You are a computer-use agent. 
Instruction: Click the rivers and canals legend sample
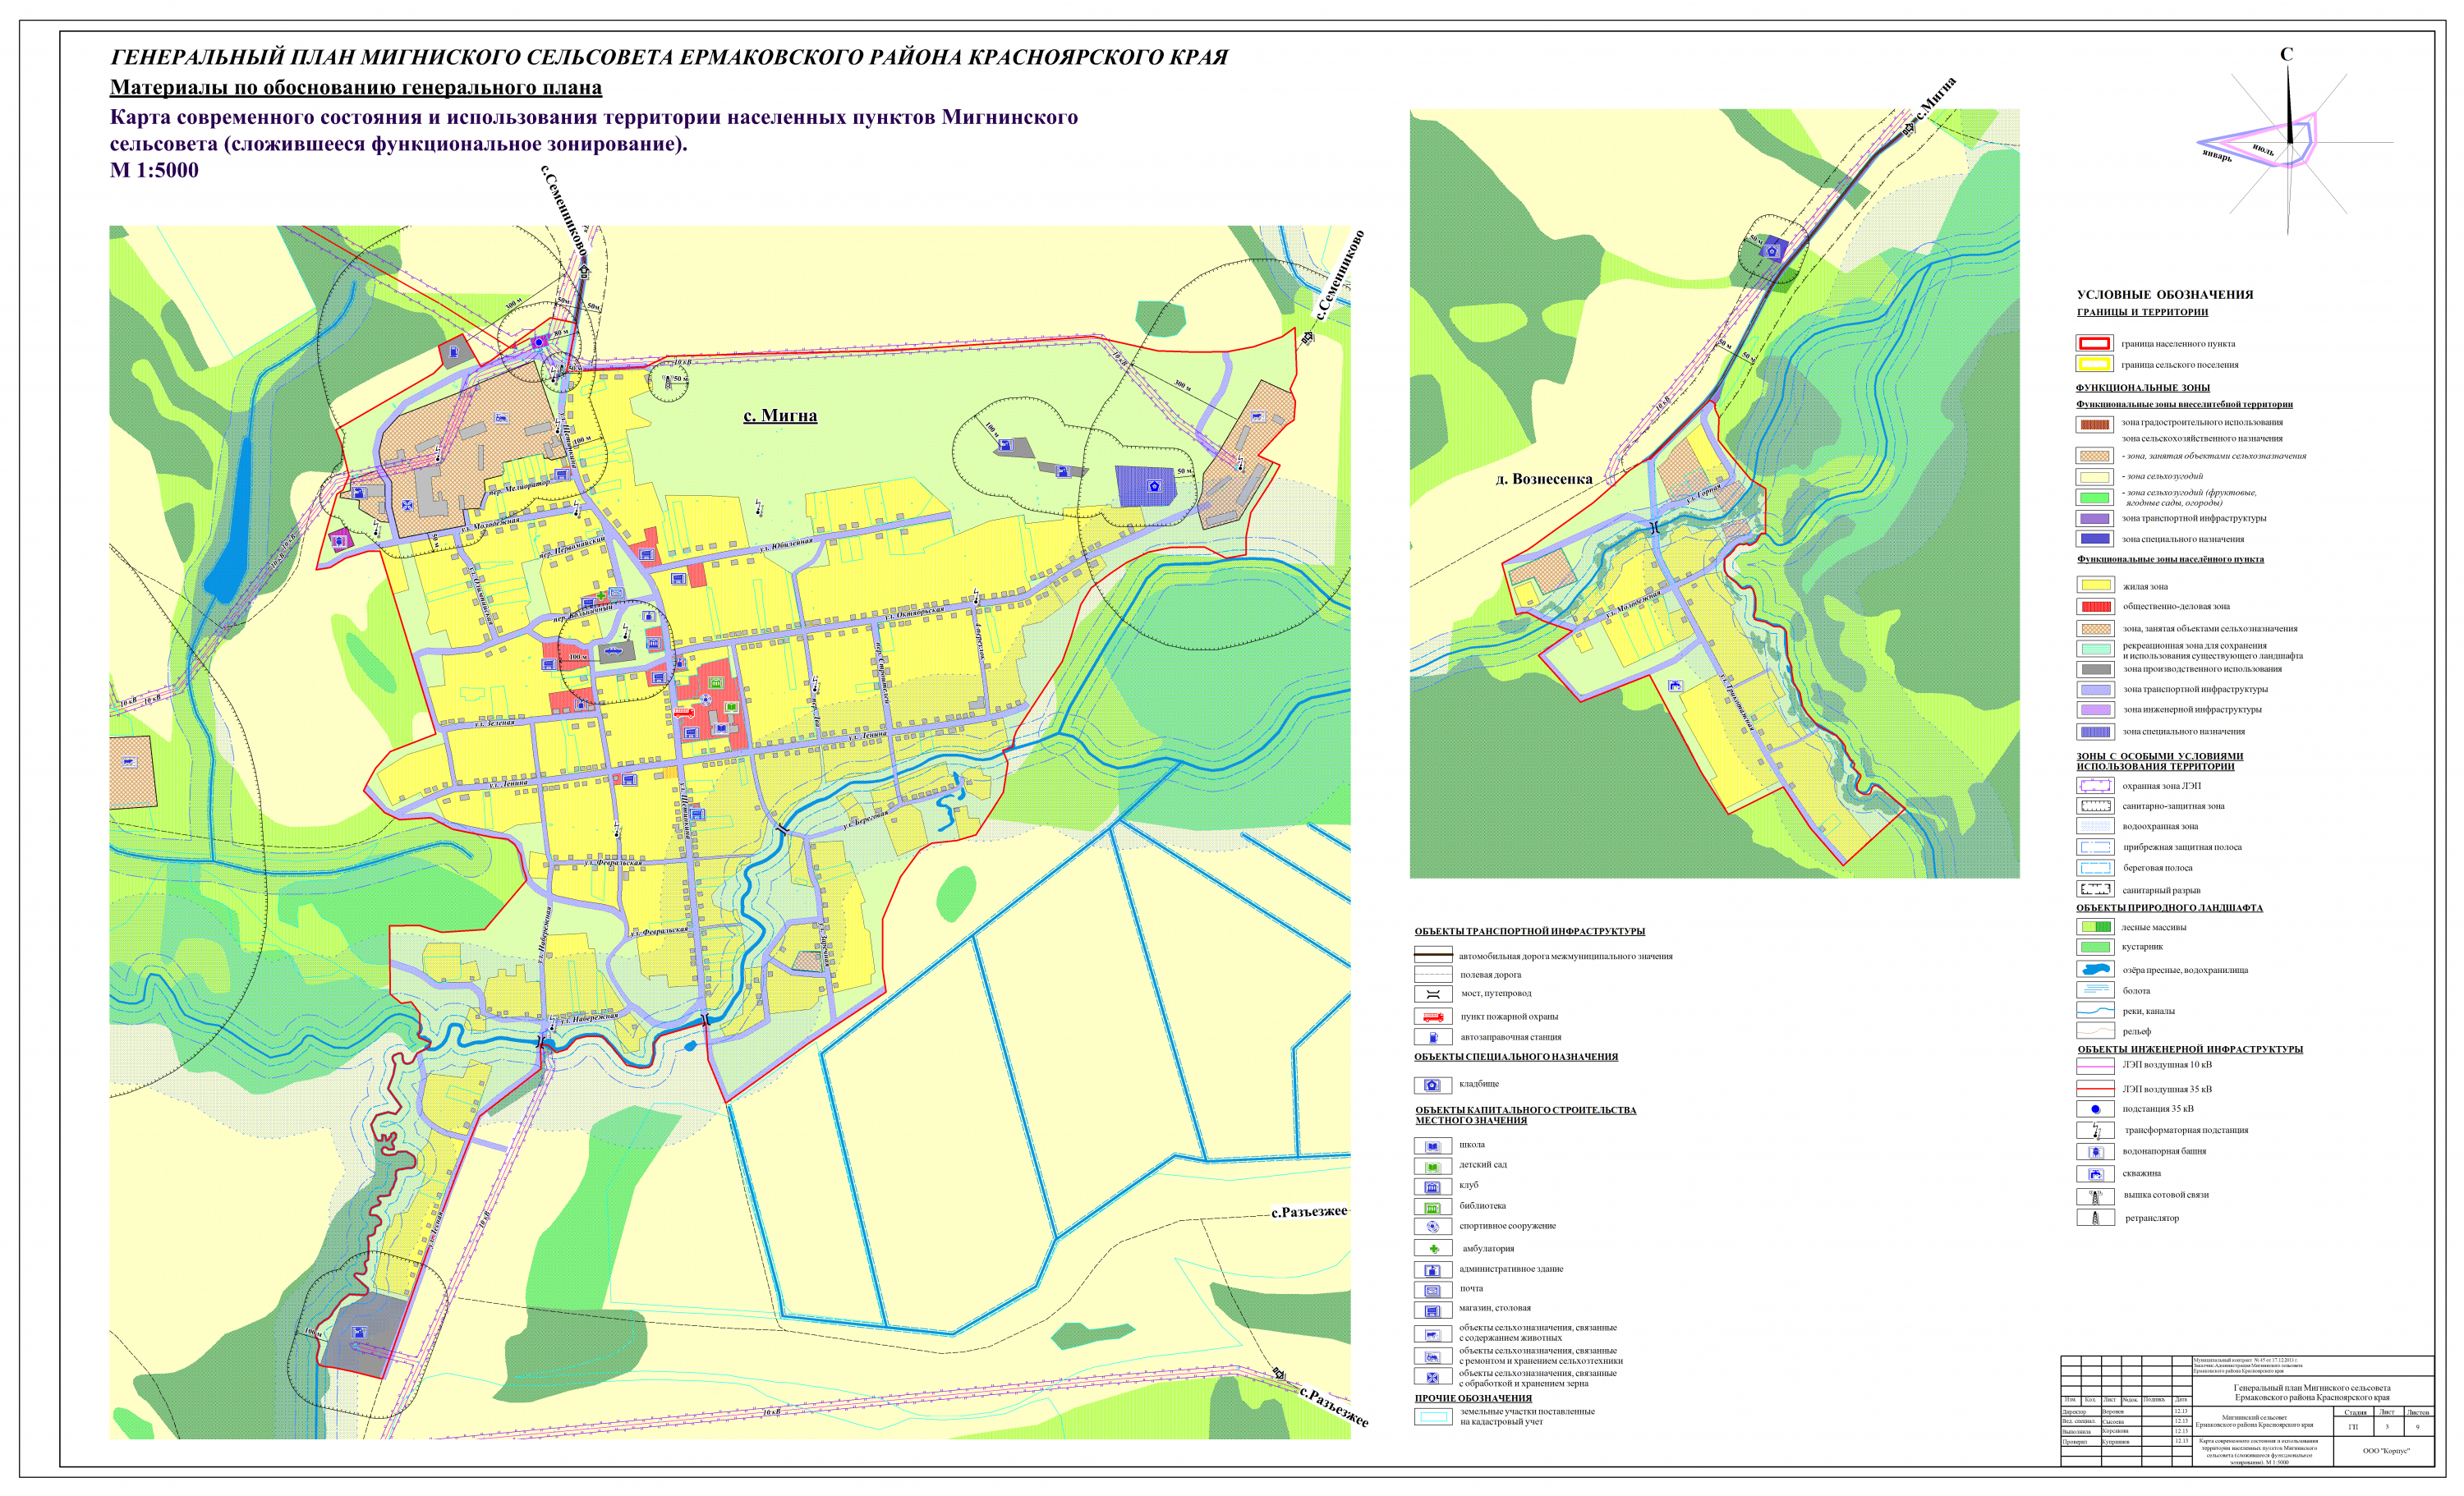coord(2095,1011)
